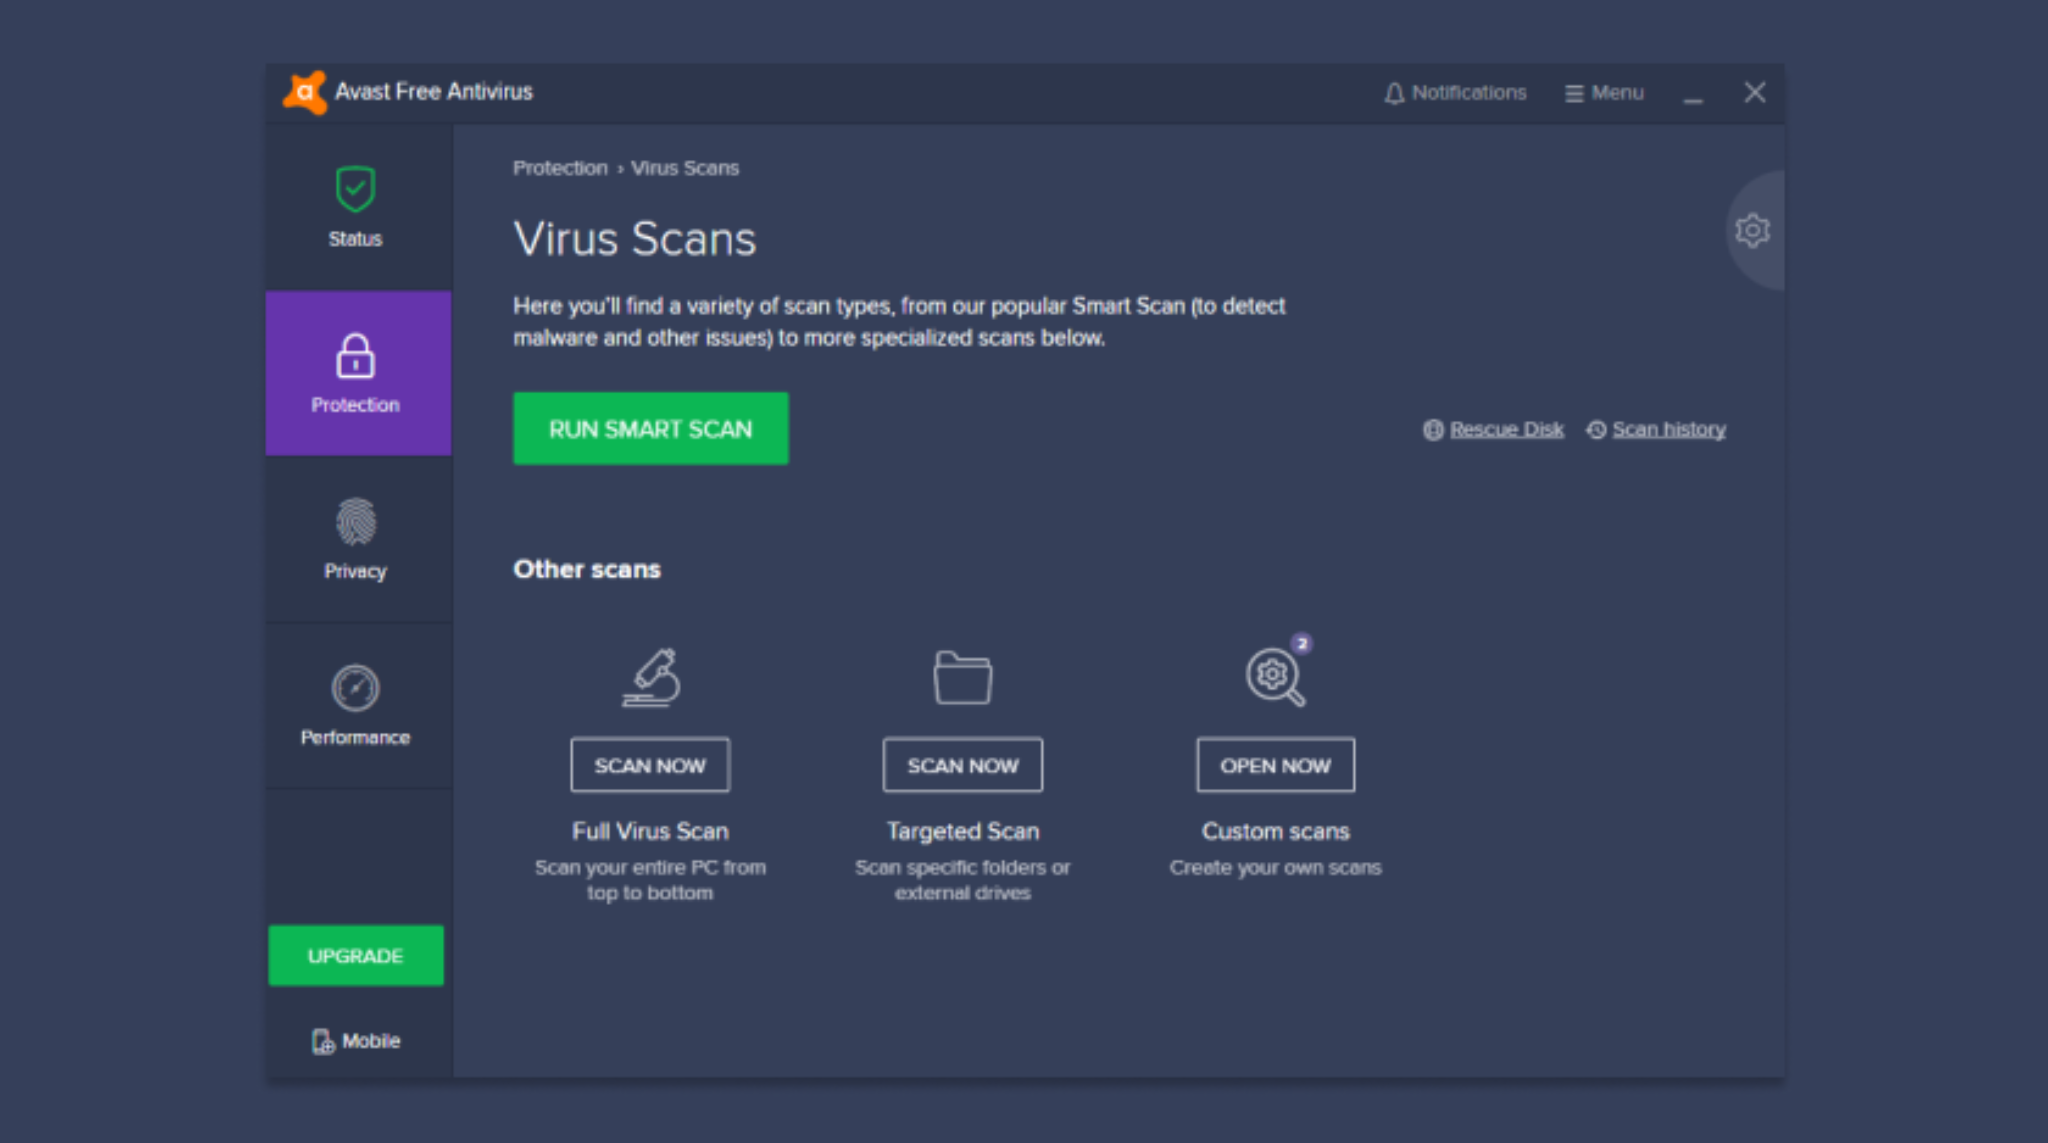The image size is (2048, 1143).
Task: Click the Virus Scans page heading
Action: (635, 239)
